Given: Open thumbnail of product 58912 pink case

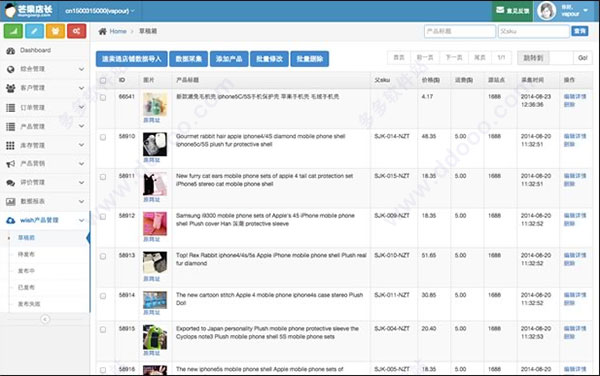Looking at the screenshot, I should pyautogui.click(x=155, y=224).
